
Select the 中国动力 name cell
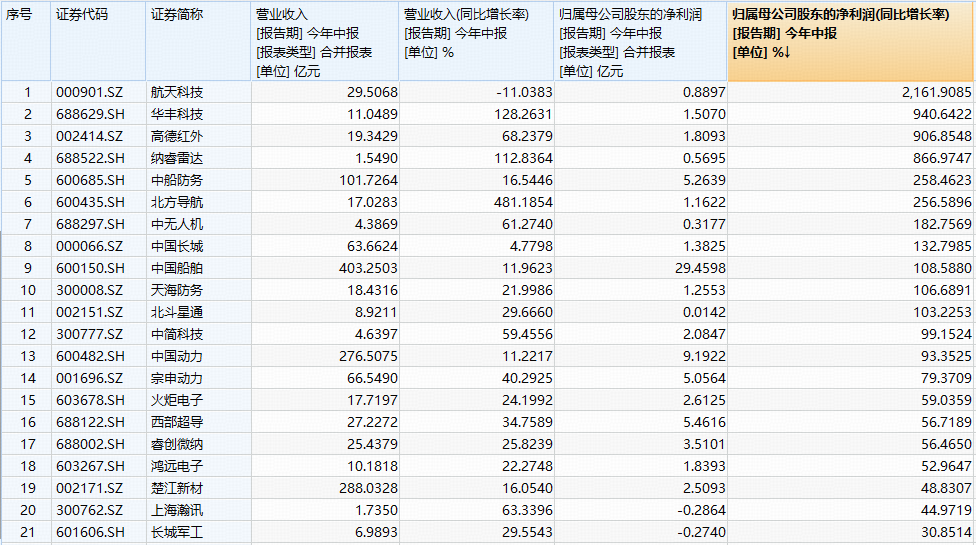coord(177,356)
